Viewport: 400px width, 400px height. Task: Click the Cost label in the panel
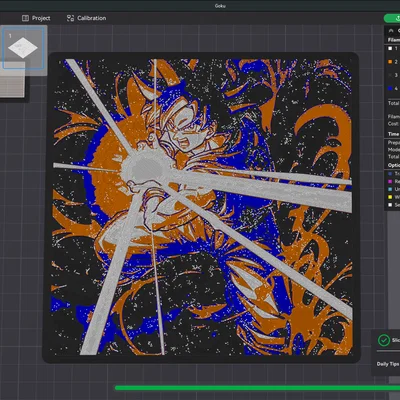coord(393,124)
